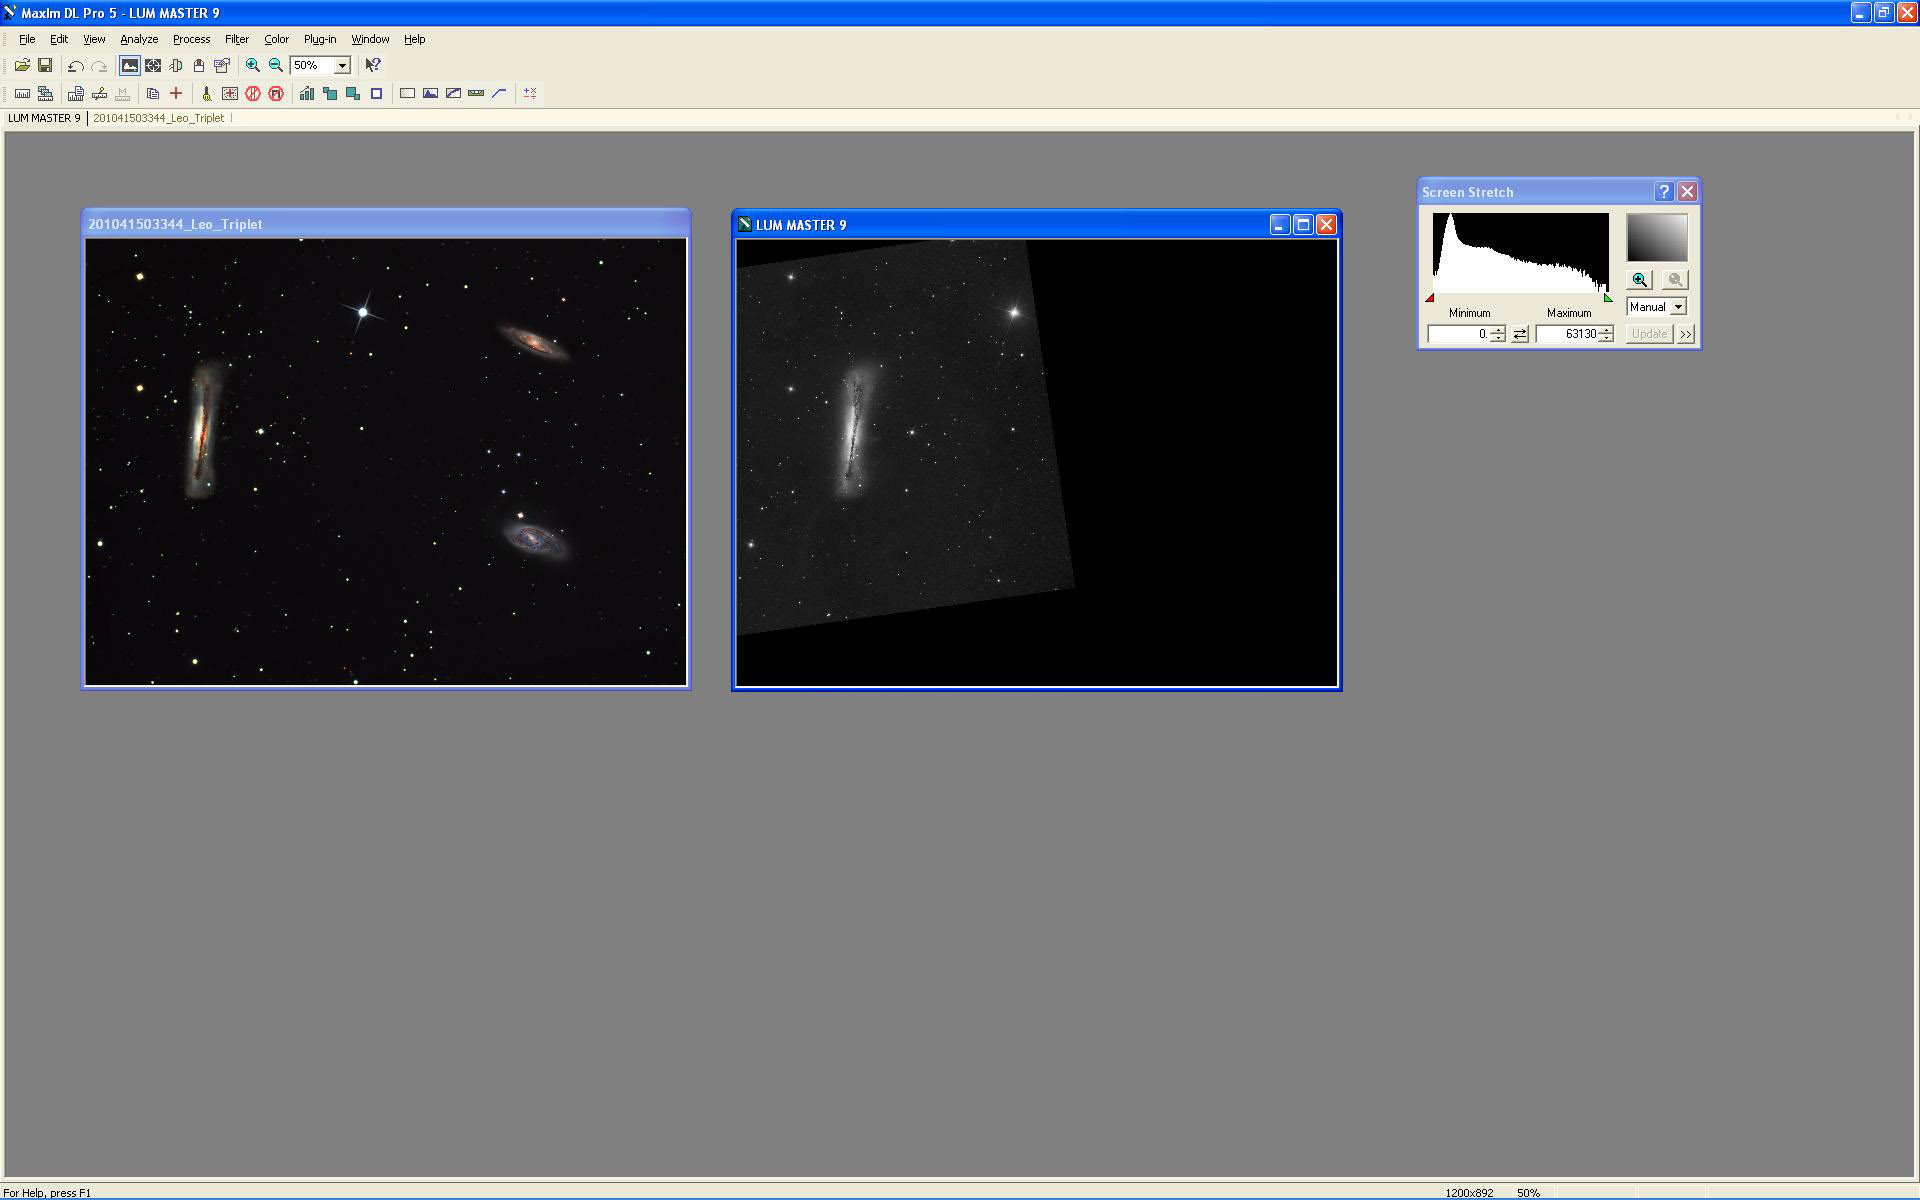Open the bar chart graph icon
The width and height of the screenshot is (1920, 1200).
[307, 93]
